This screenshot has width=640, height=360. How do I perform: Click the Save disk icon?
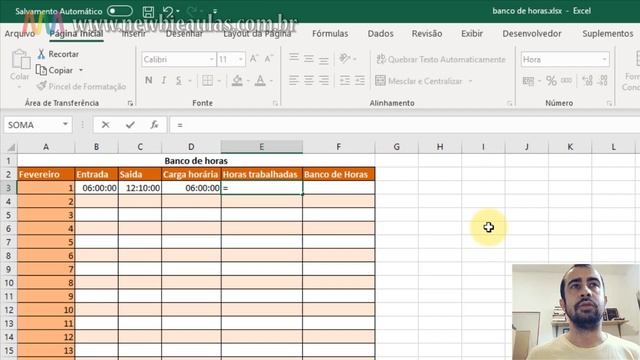point(148,11)
